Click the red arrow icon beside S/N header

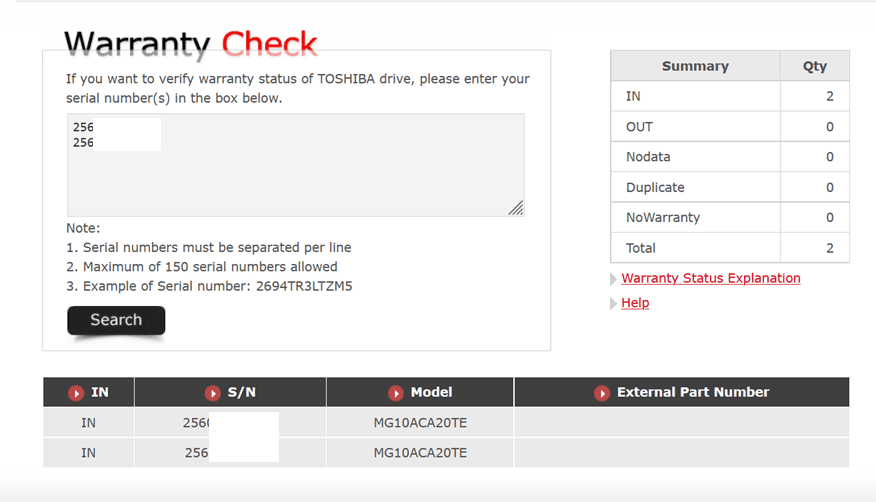click(x=212, y=393)
